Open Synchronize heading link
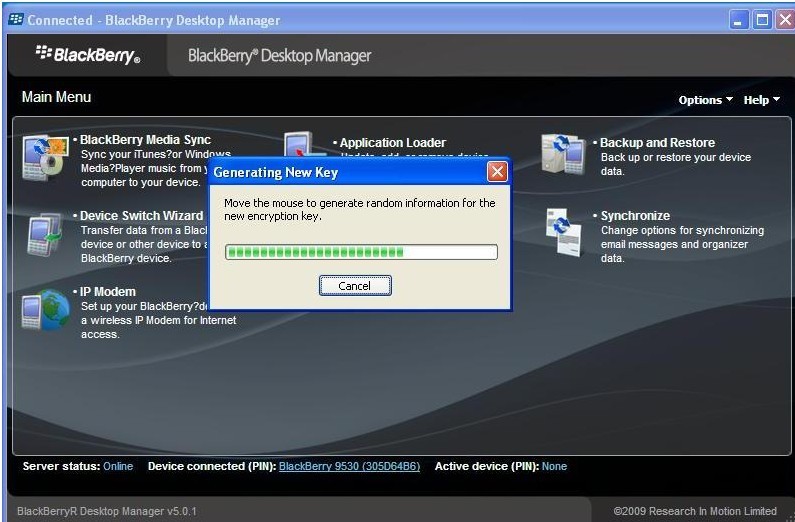 [x=635, y=215]
